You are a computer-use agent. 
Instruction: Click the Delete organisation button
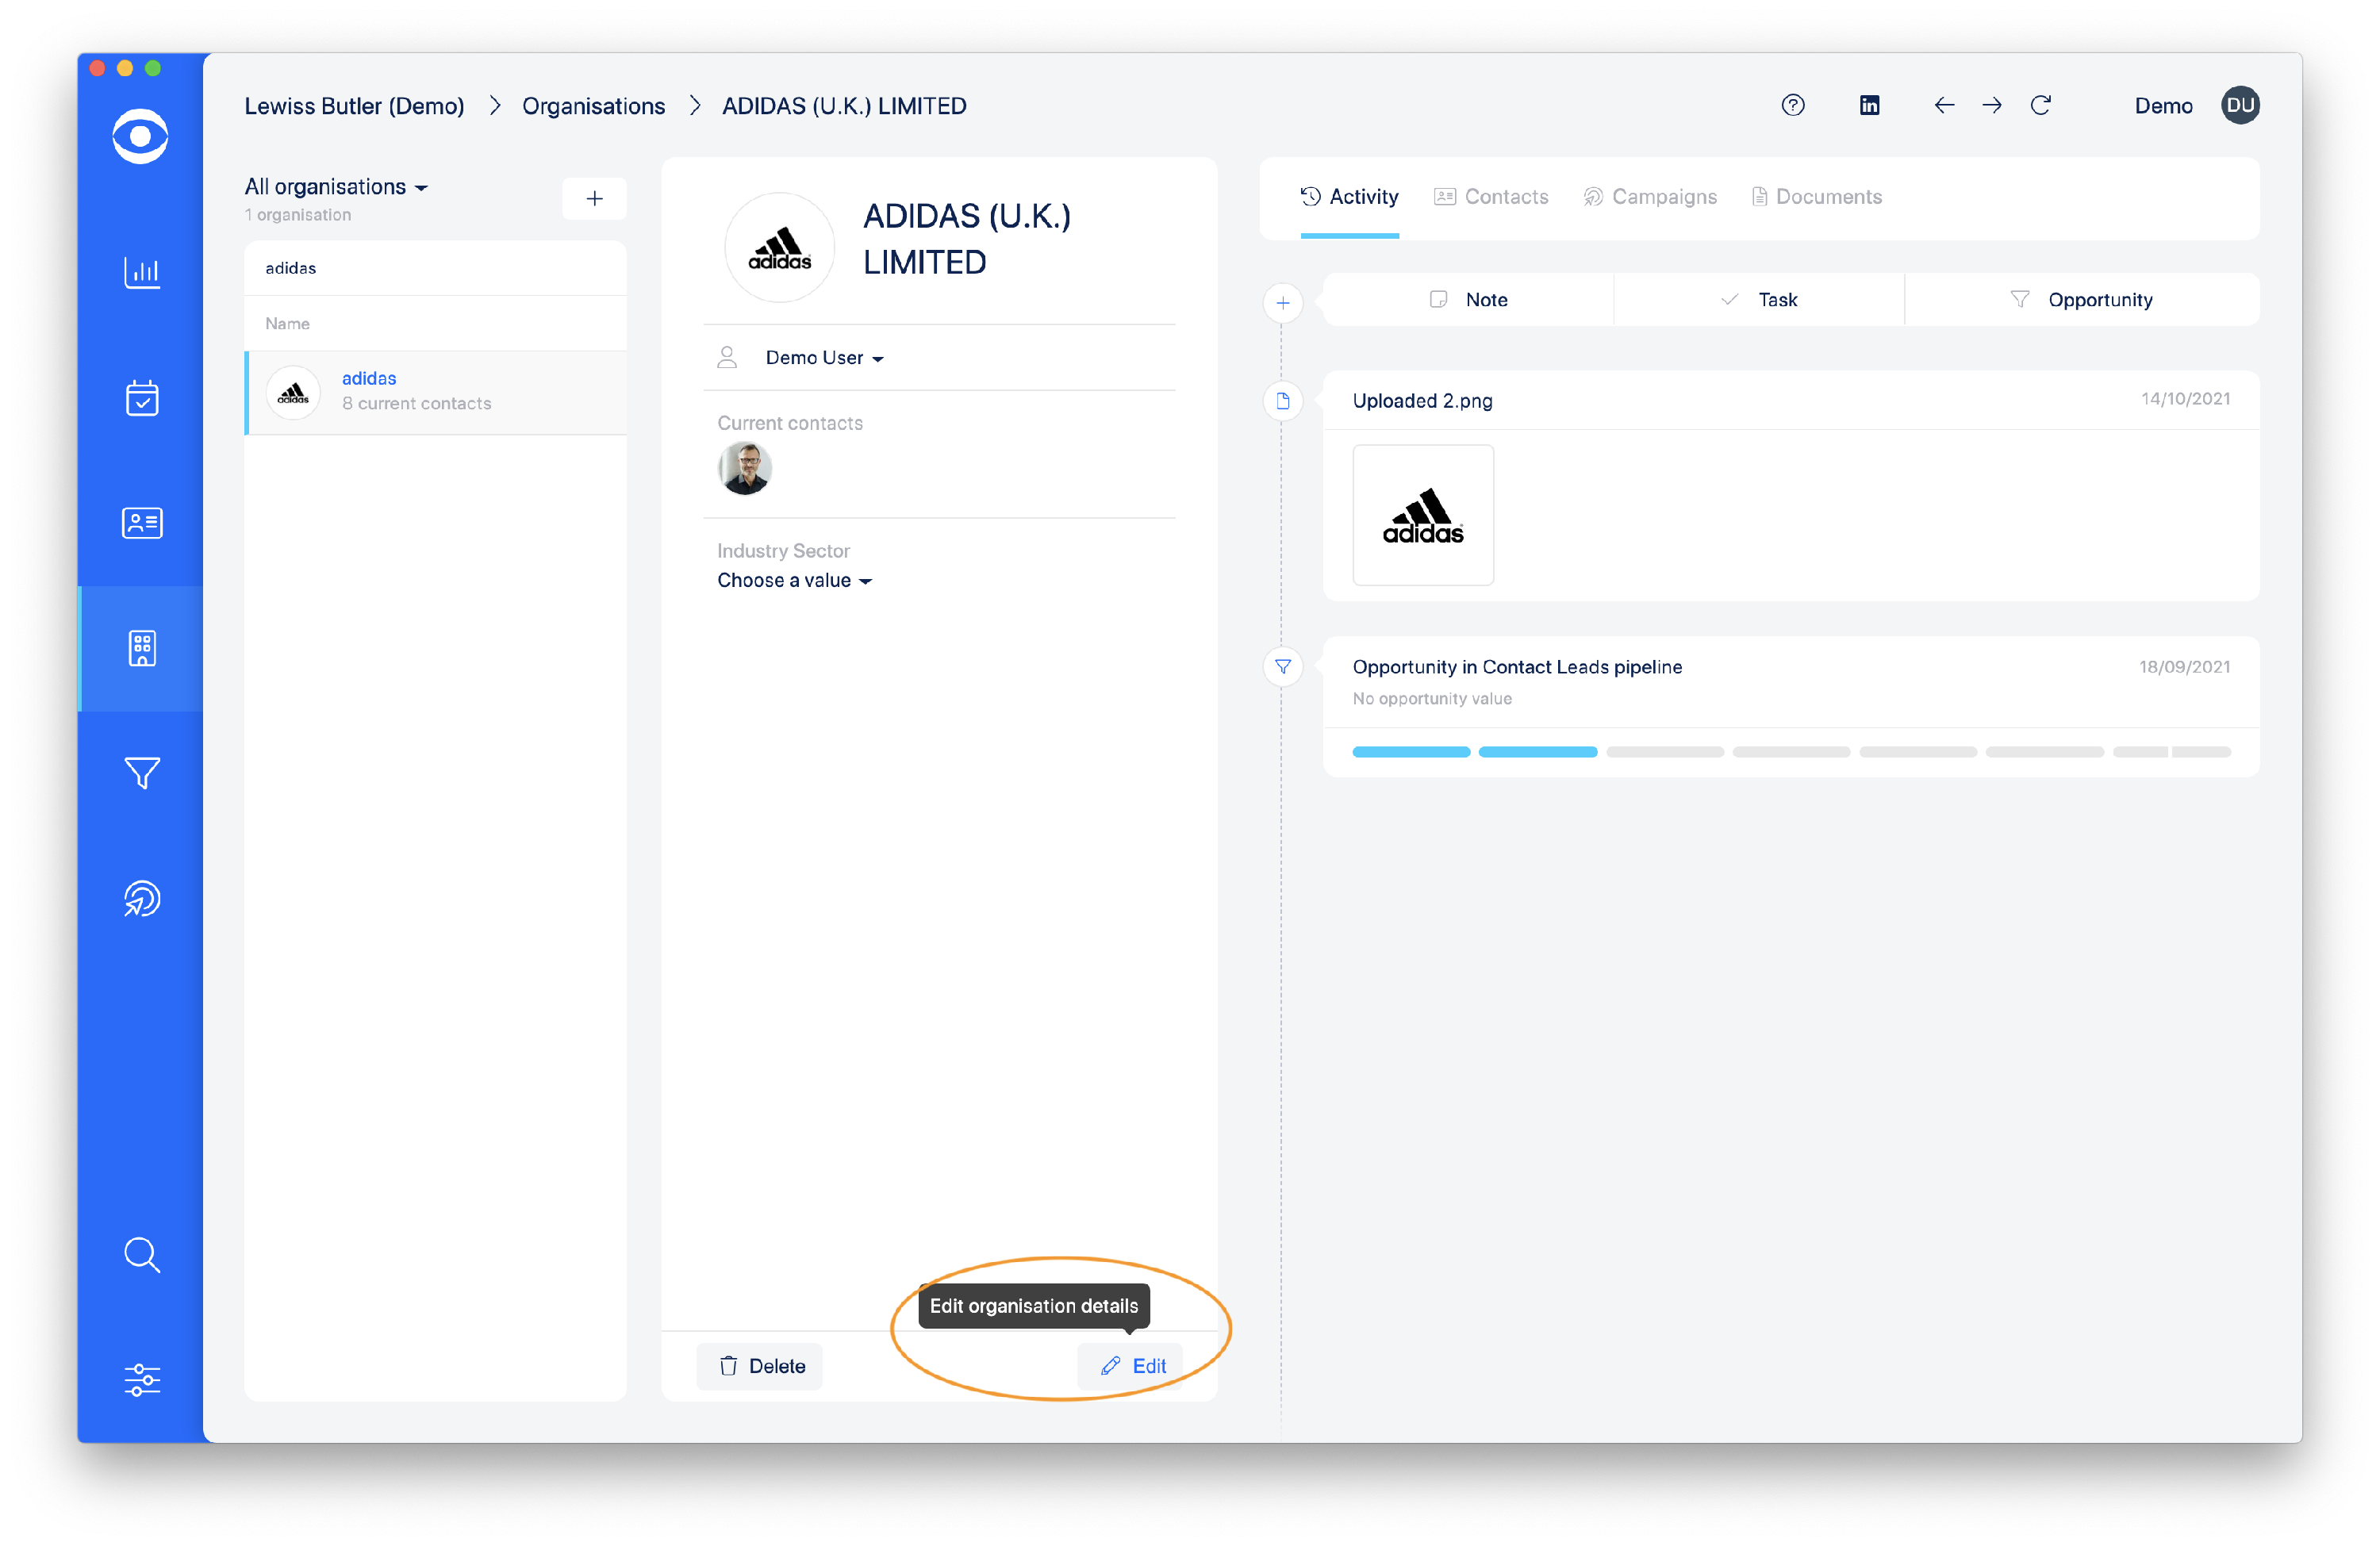761,1366
